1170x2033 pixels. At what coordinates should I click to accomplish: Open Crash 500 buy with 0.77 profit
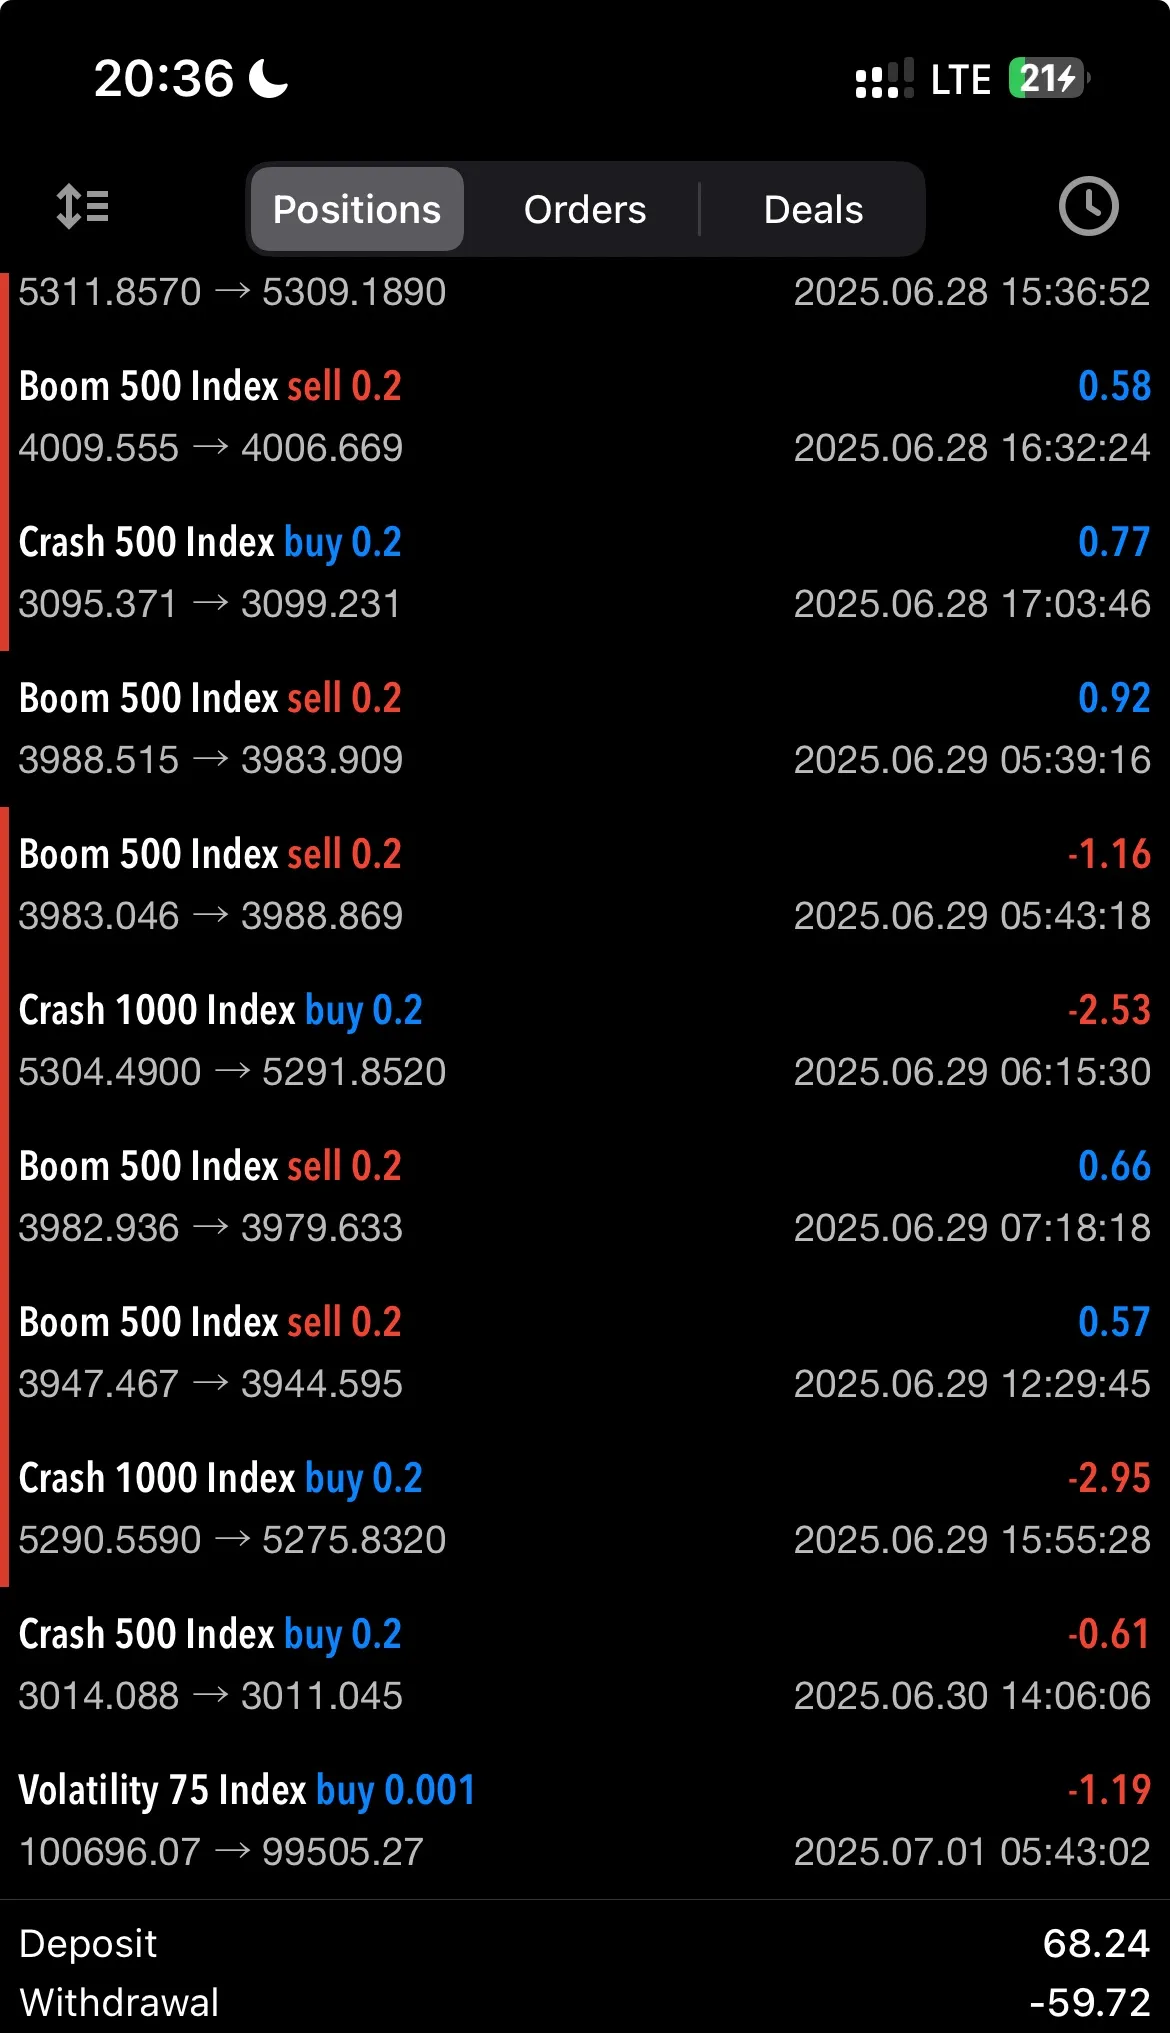click(x=585, y=573)
